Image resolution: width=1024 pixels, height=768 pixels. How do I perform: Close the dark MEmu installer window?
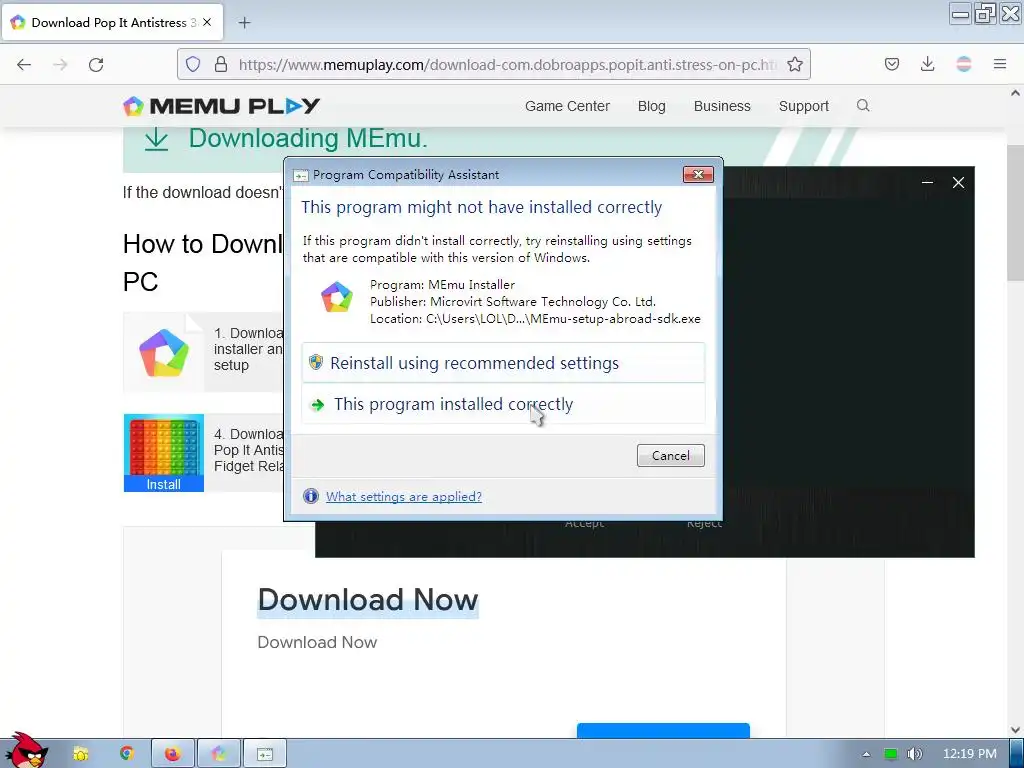(958, 182)
